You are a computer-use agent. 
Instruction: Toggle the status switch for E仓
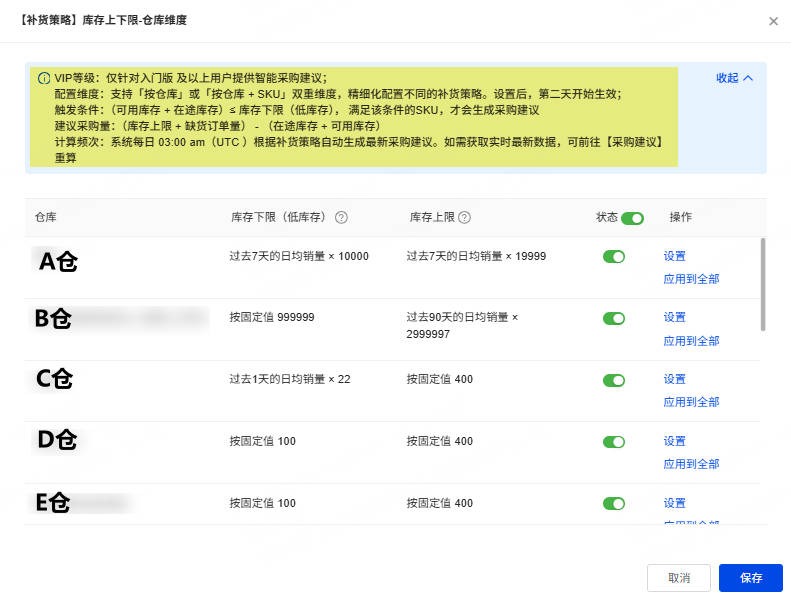(x=614, y=504)
